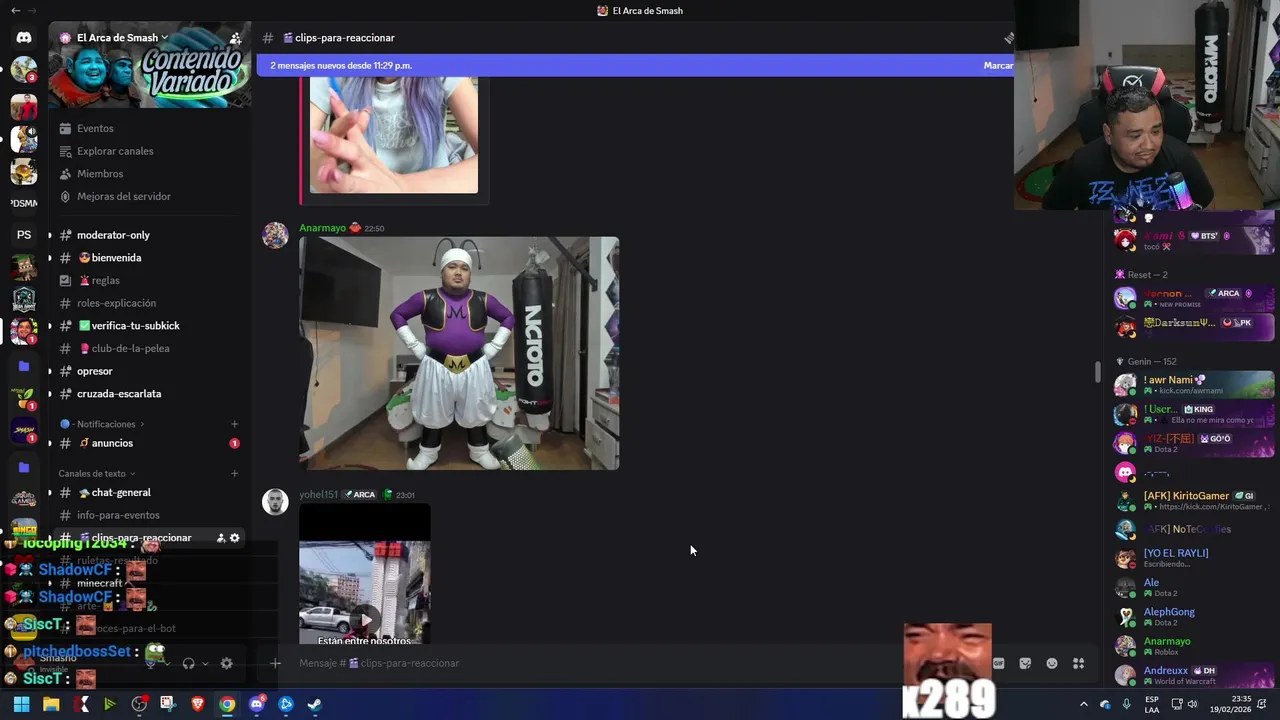
Task: Open the anuncios channel
Action: coord(150,443)
